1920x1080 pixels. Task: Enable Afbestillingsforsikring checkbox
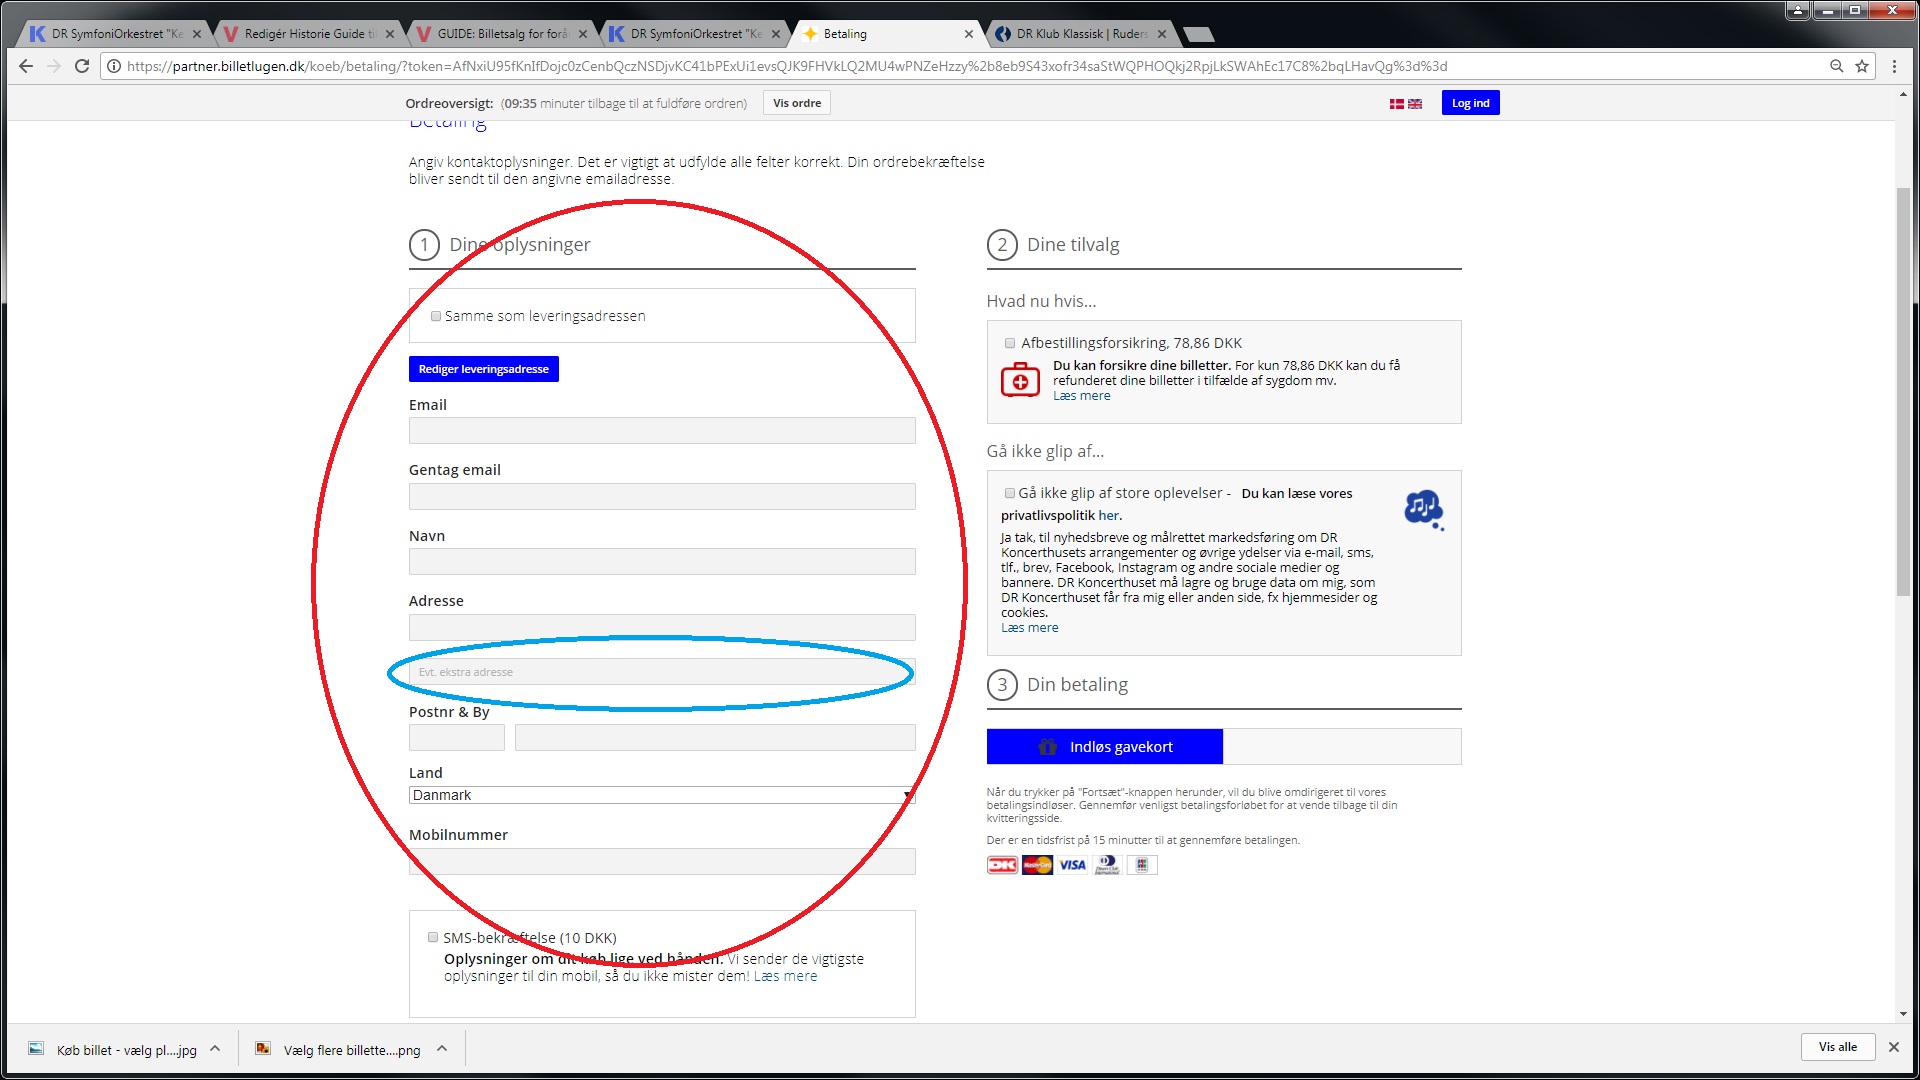pos(1010,343)
